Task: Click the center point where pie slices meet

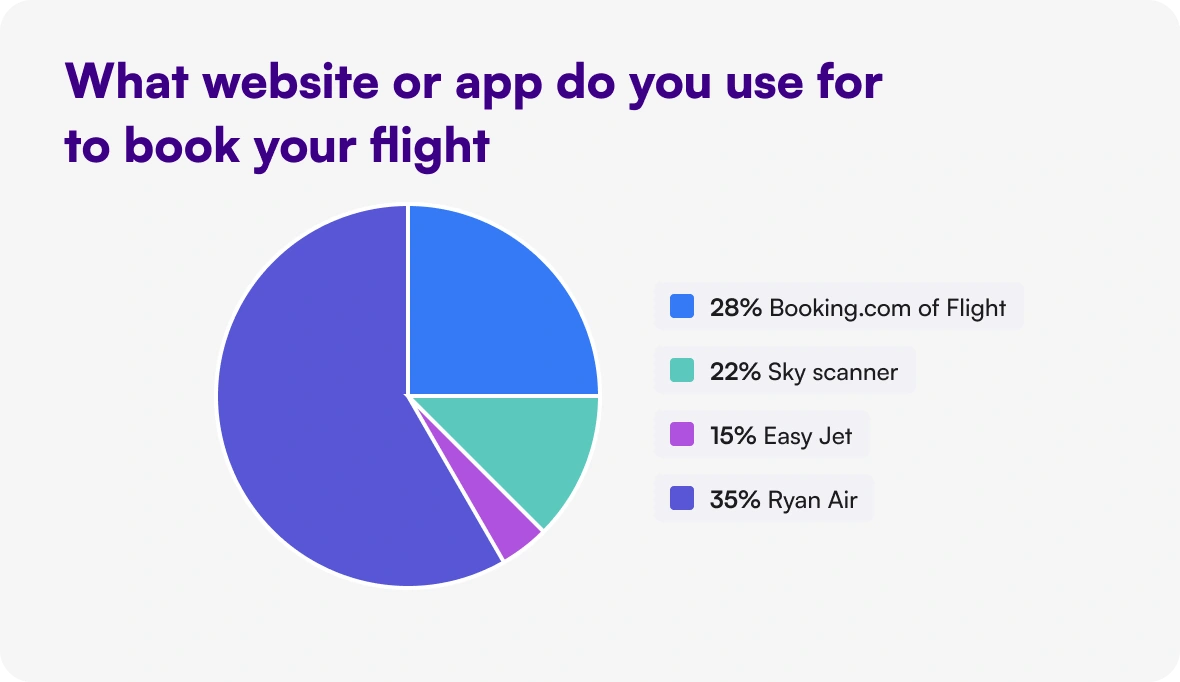Action: pyautogui.click(x=408, y=395)
